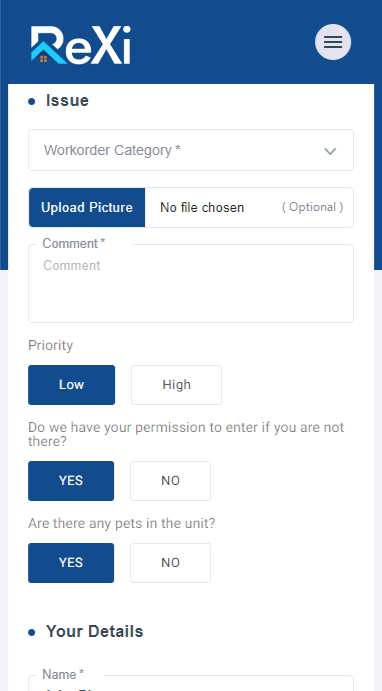Click the blue bullet beside Issue

coord(31,102)
